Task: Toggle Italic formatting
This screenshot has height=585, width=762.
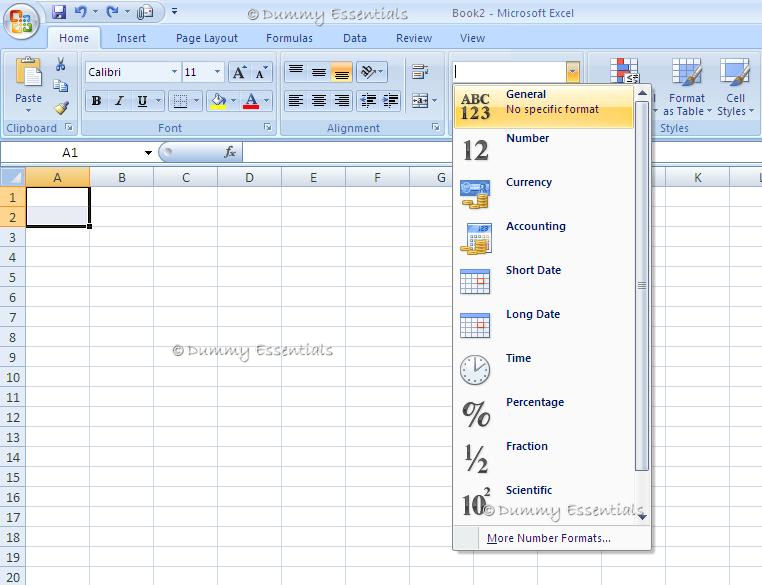Action: click(119, 101)
